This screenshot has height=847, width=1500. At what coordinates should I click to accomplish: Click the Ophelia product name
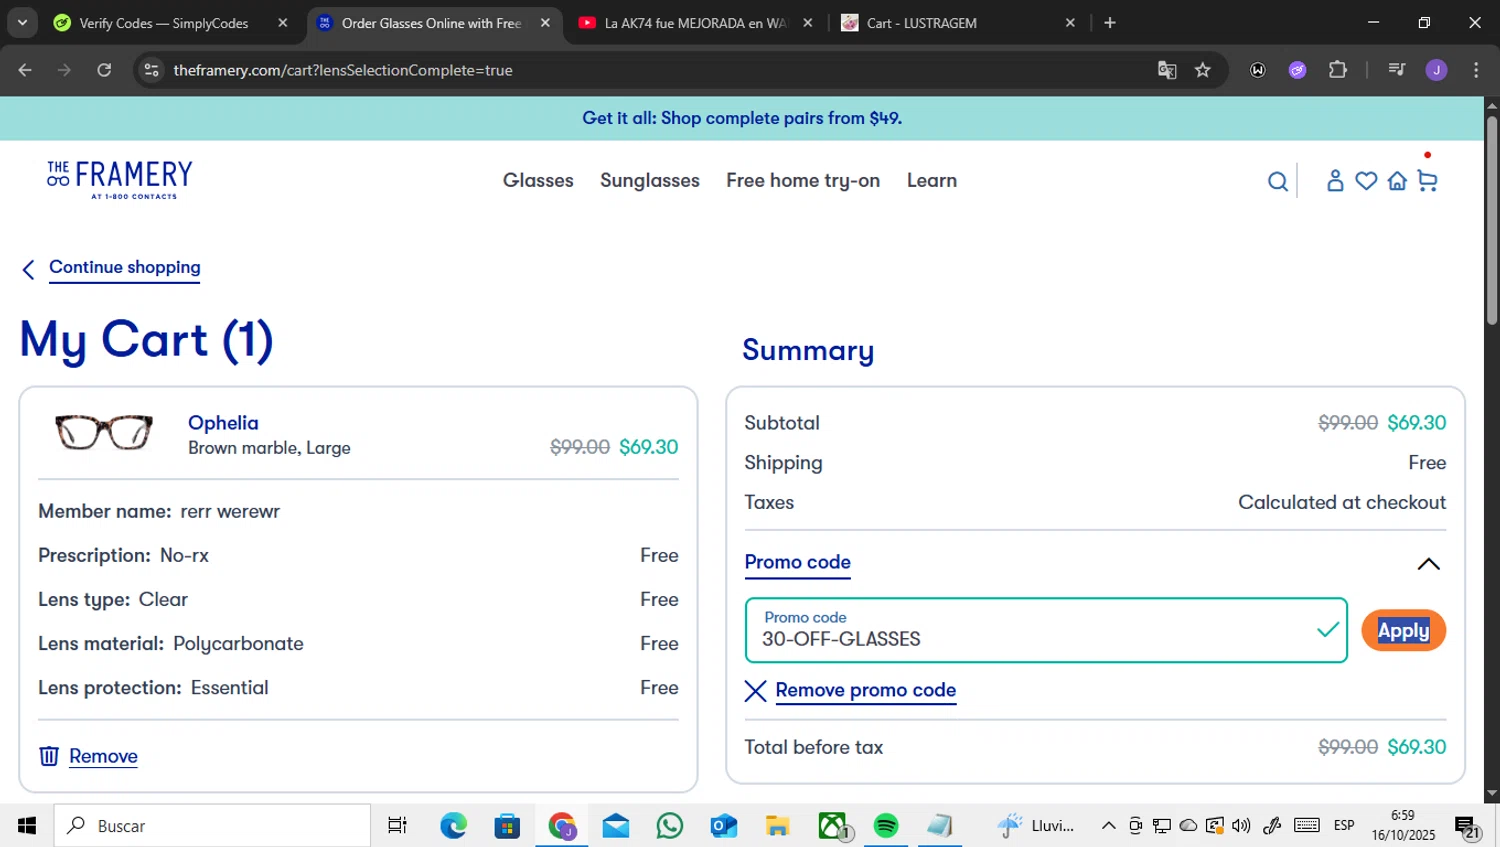pos(223,423)
